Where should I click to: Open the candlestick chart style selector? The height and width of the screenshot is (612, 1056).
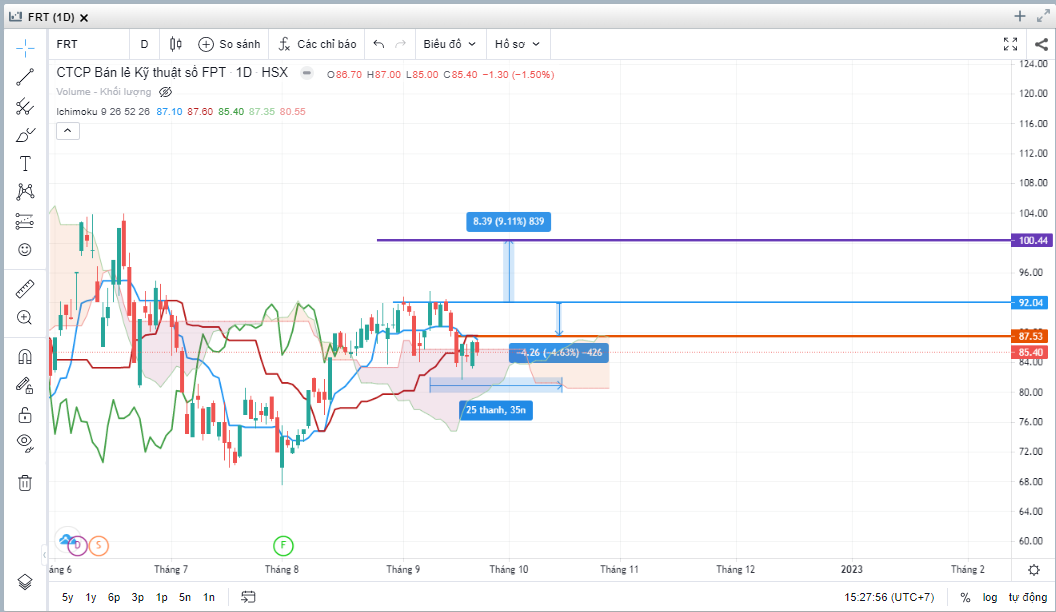pyautogui.click(x=176, y=44)
